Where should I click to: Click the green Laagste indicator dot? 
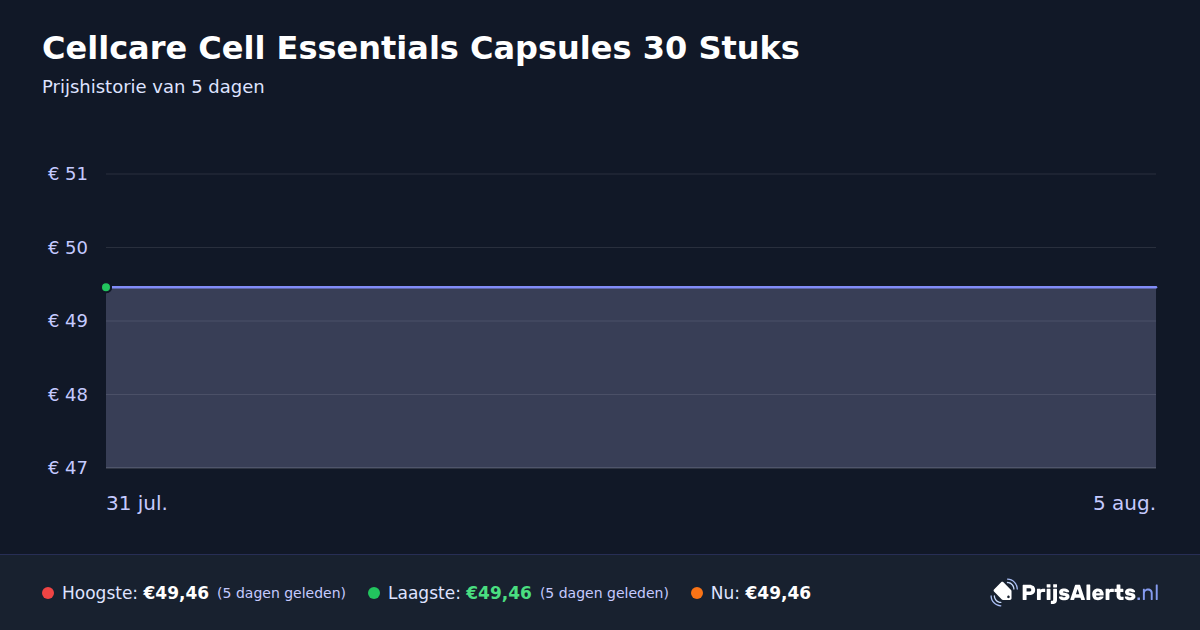tap(374, 593)
